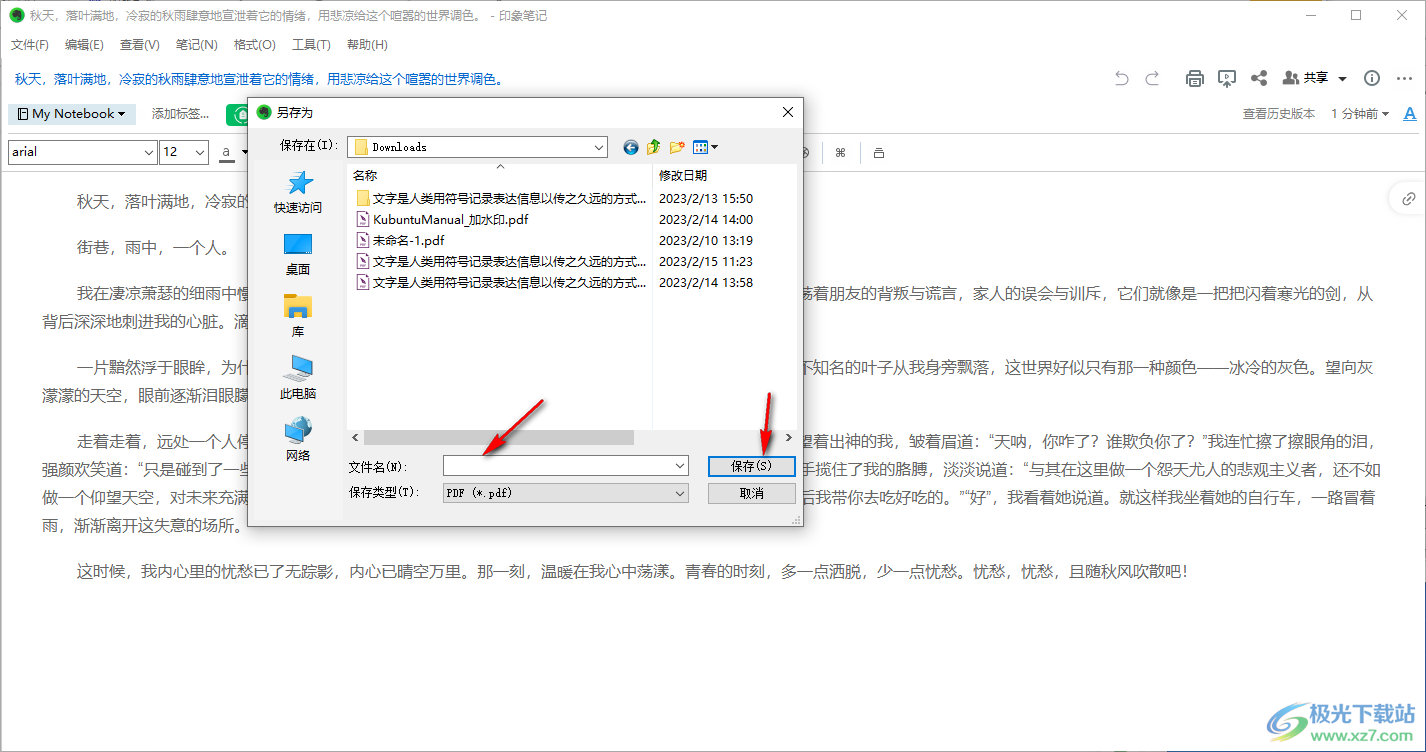Open the 笔记(N) menu

(x=197, y=45)
